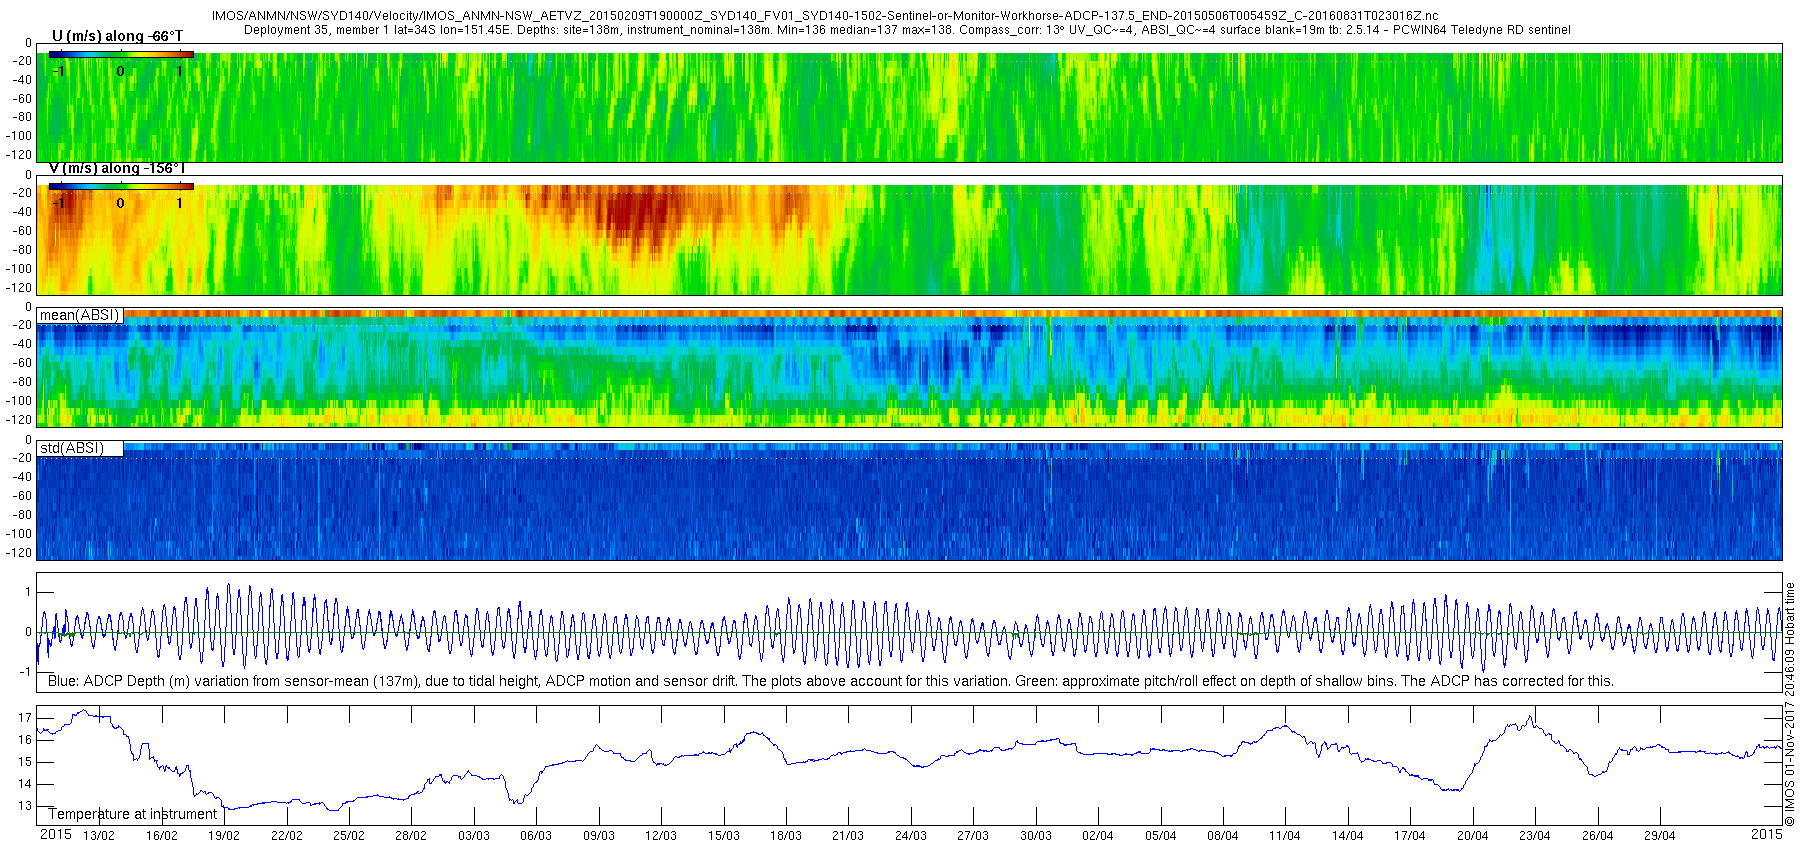Click the mean(ABSI) panel label
This screenshot has width=1800, height=850.
(80, 315)
